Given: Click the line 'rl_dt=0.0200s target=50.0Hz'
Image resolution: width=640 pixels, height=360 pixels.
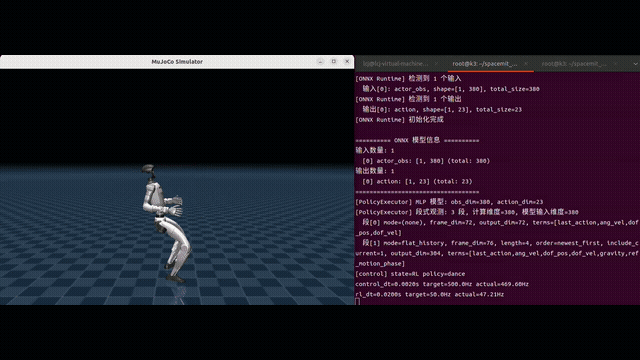Looking at the screenshot, I should (x=429, y=294).
